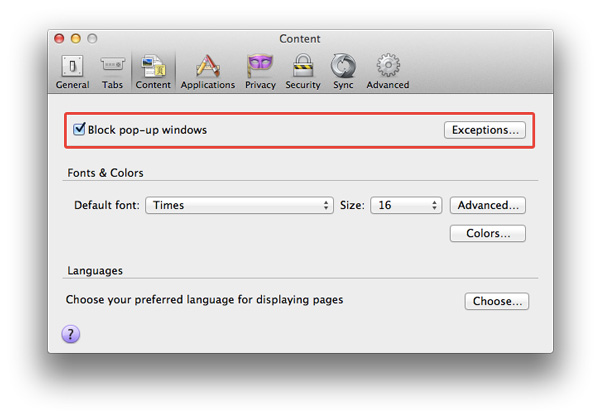Click the pop-up Exceptions... button
This screenshot has width=600, height=418.
(485, 130)
